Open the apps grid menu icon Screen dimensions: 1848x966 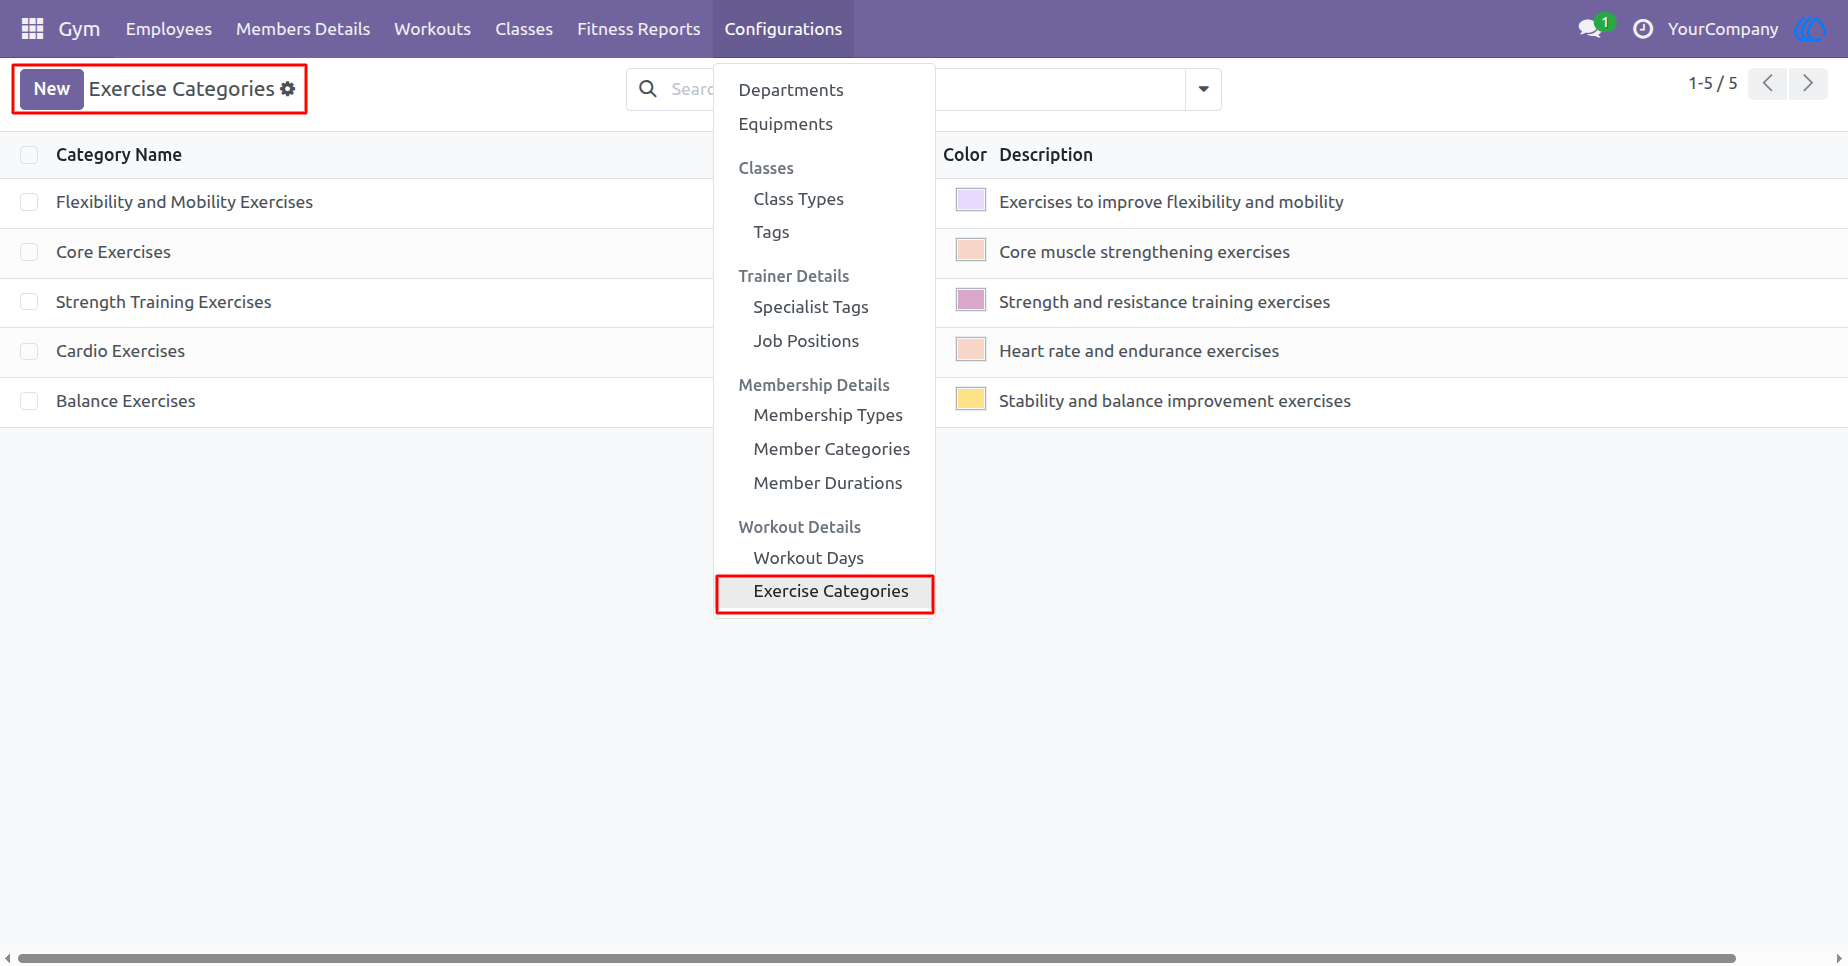(x=32, y=29)
